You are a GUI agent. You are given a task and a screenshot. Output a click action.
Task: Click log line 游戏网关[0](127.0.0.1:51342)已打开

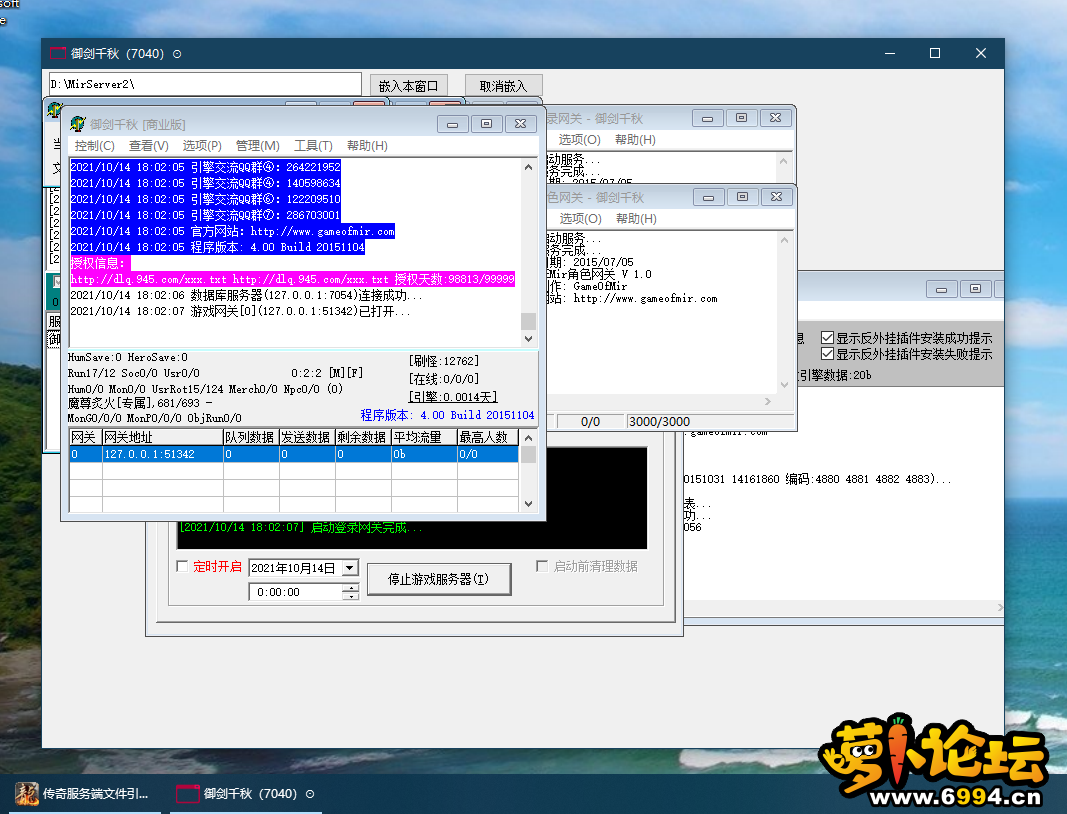coord(240,311)
